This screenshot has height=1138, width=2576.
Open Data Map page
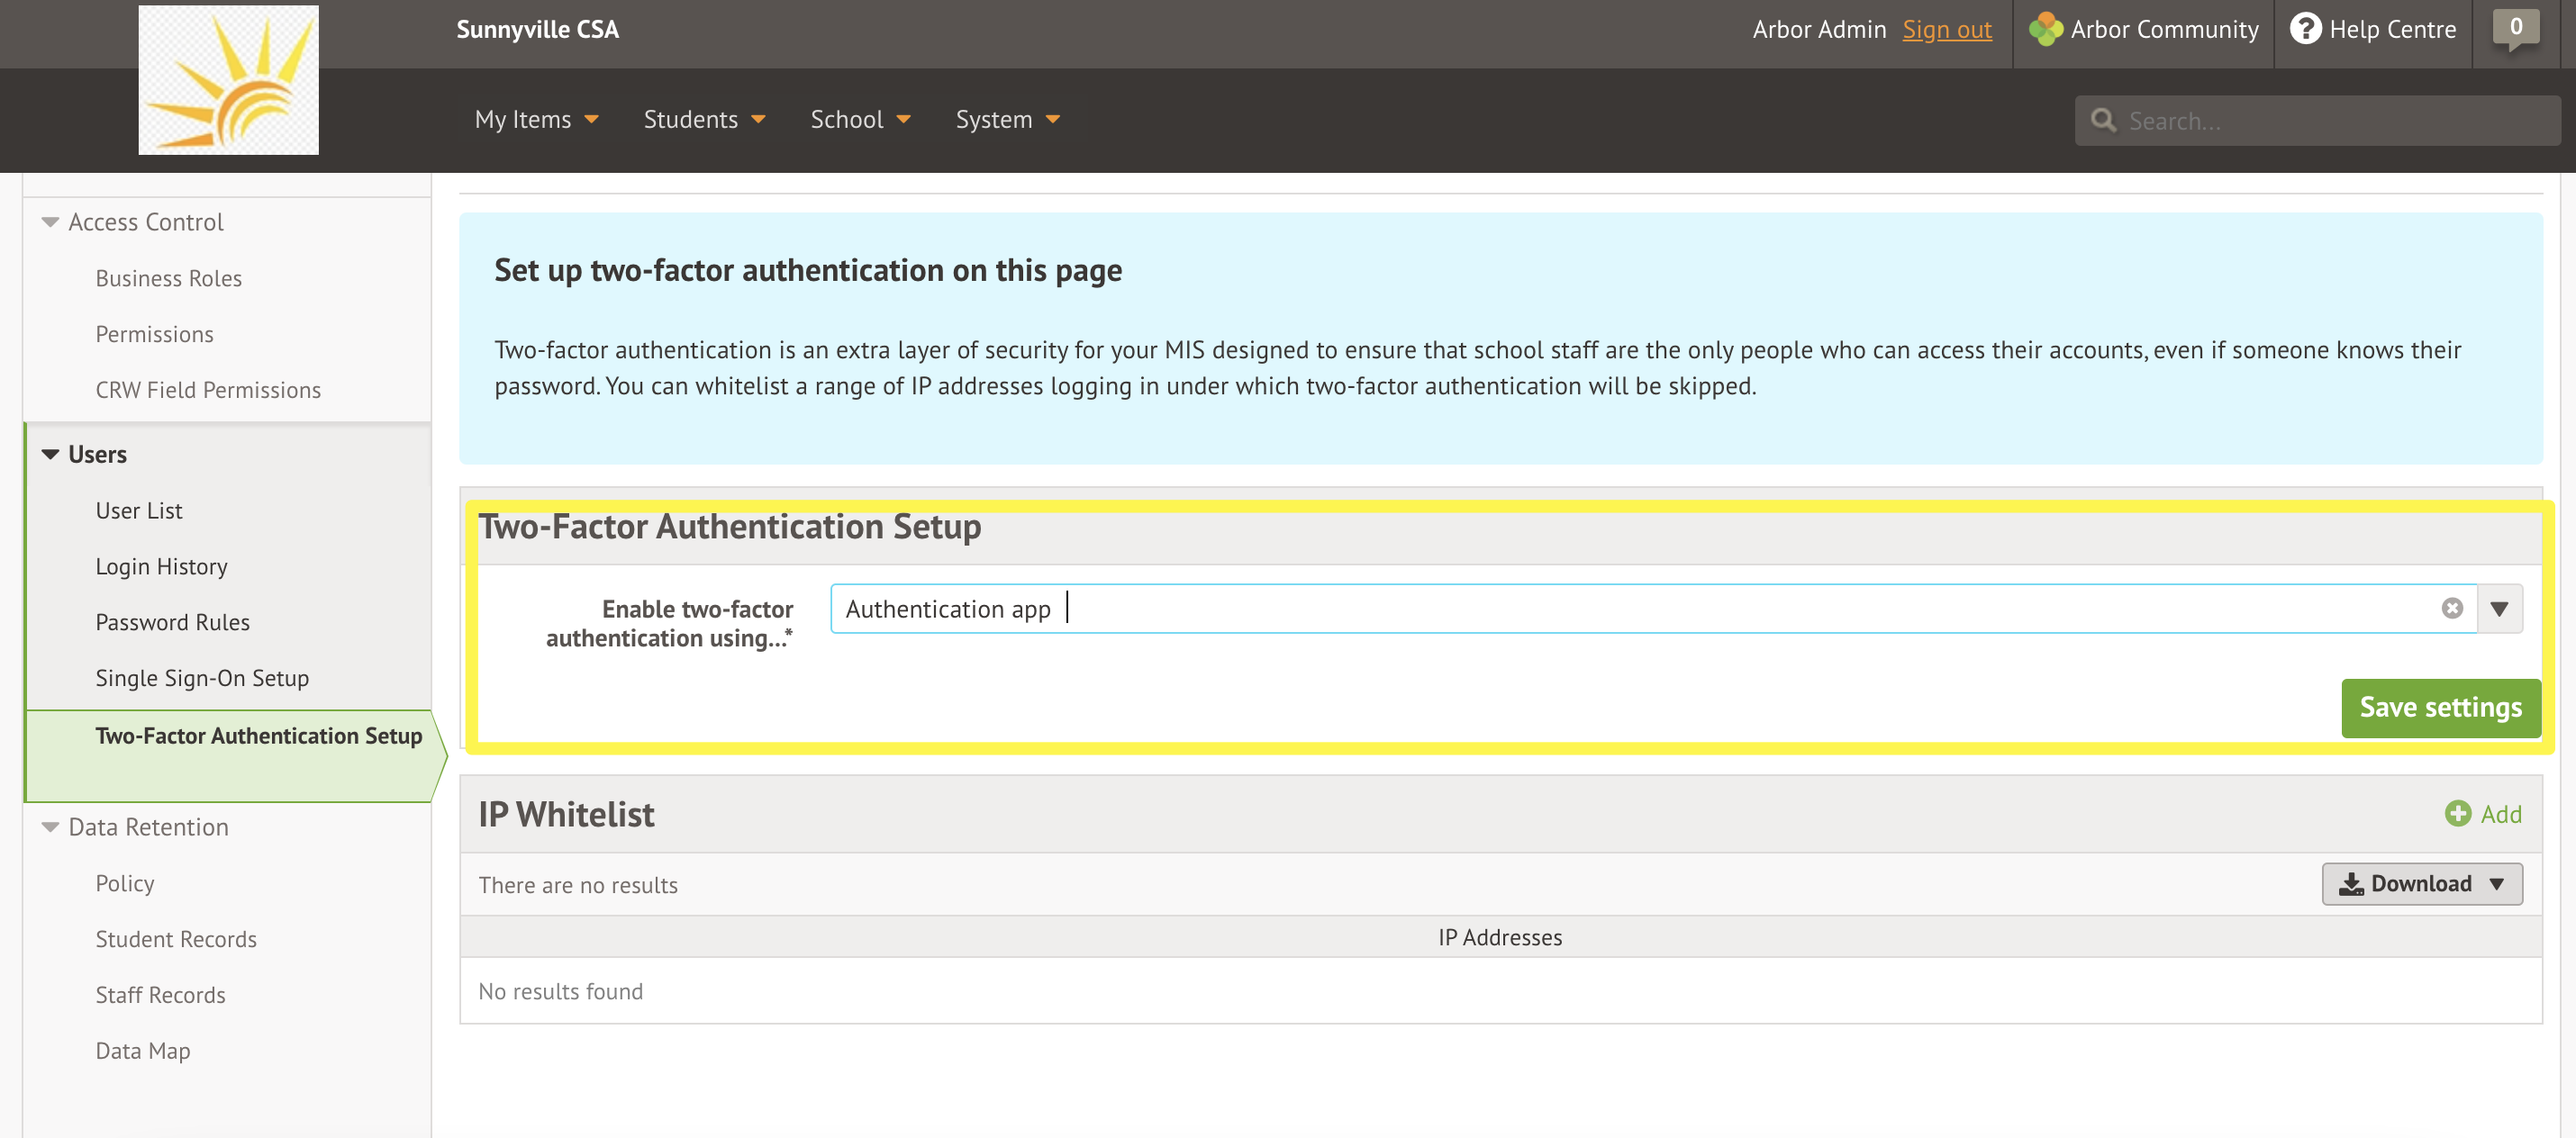(143, 1051)
